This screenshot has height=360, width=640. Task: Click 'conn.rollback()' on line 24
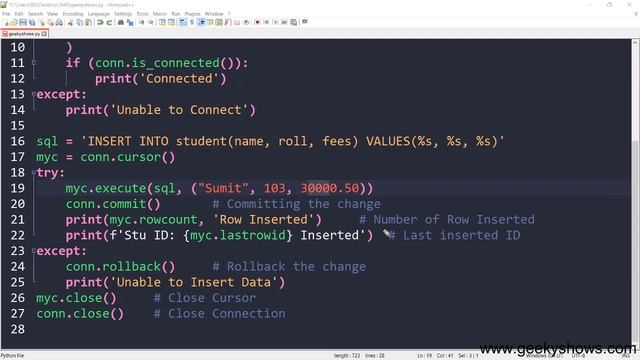point(120,267)
